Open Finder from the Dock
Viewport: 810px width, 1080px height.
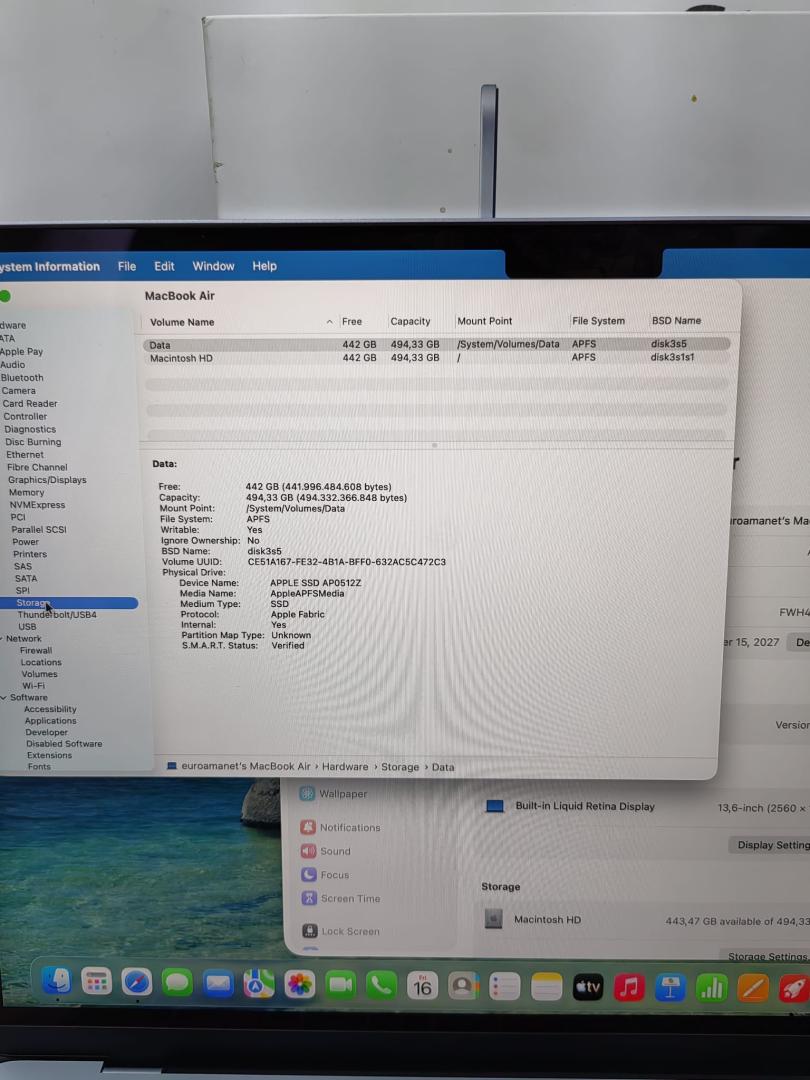56,982
